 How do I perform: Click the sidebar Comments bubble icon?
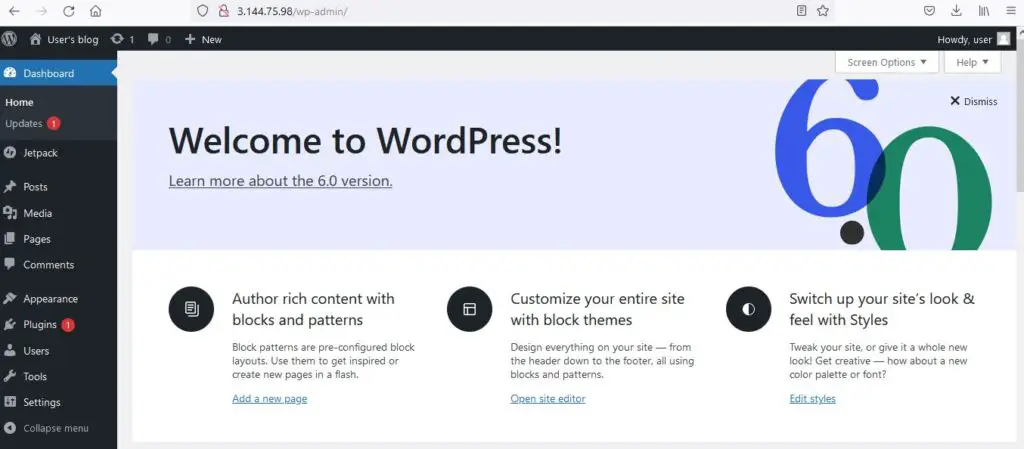[x=10, y=264]
